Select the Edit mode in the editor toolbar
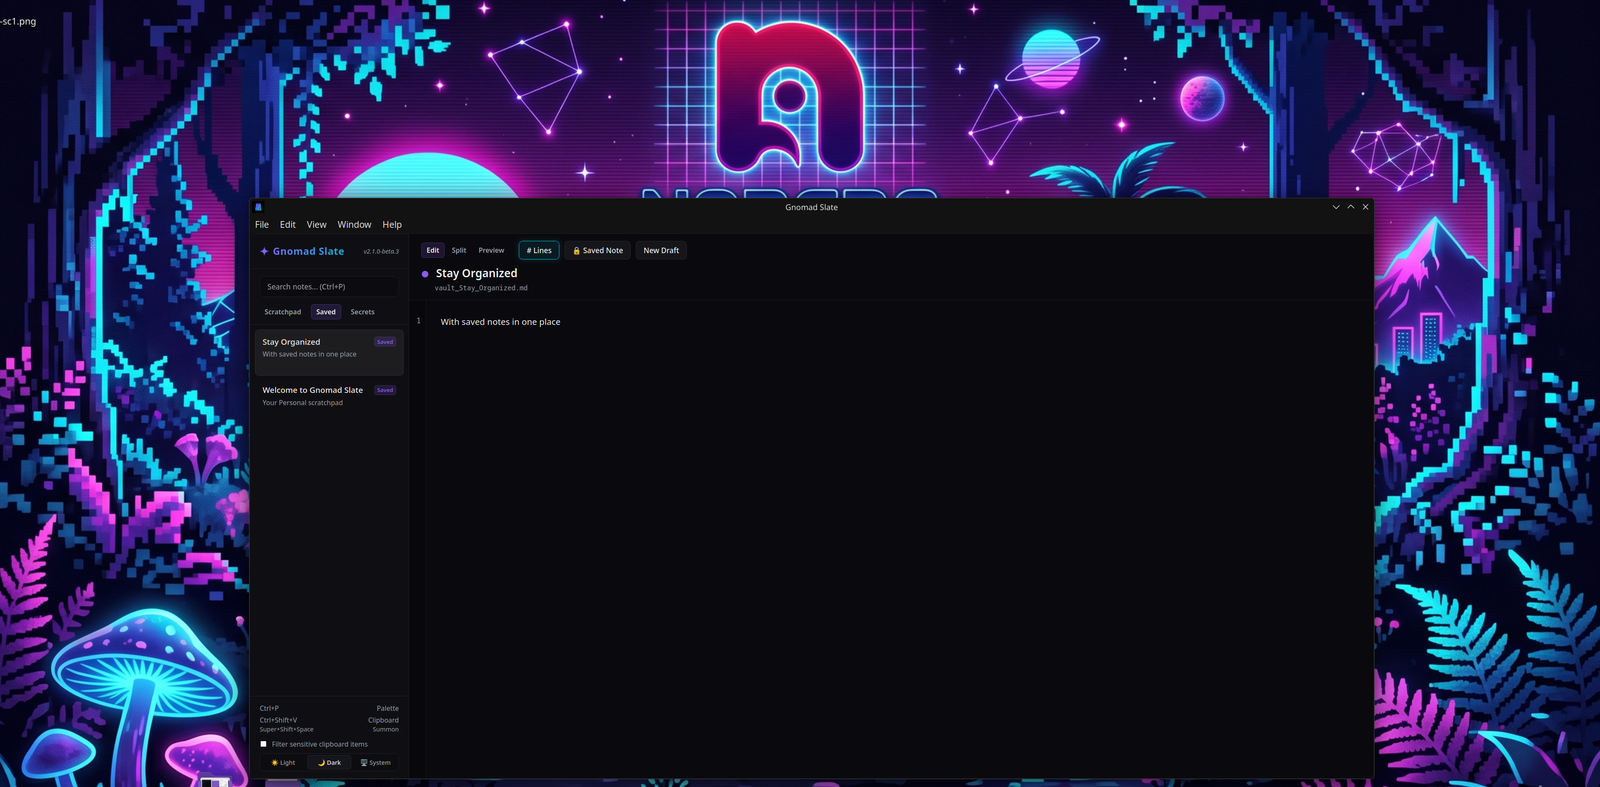The height and width of the screenshot is (787, 1600). coord(433,251)
